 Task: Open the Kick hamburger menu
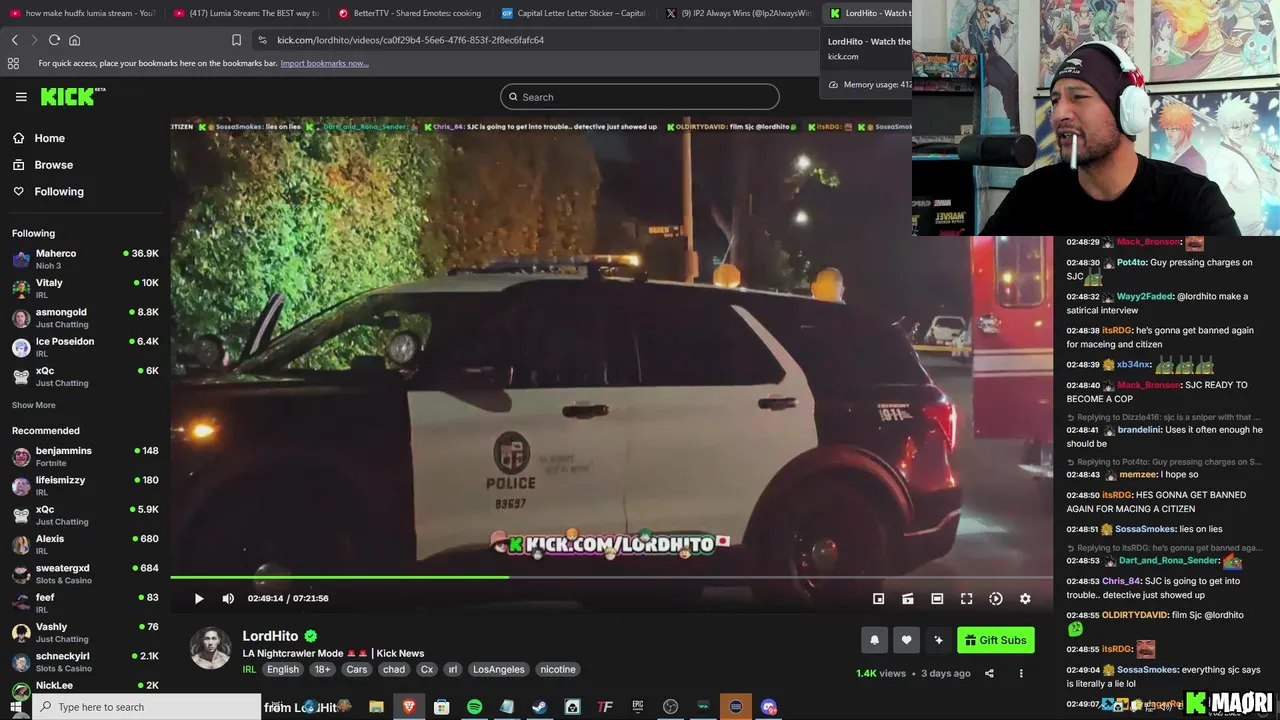point(21,97)
